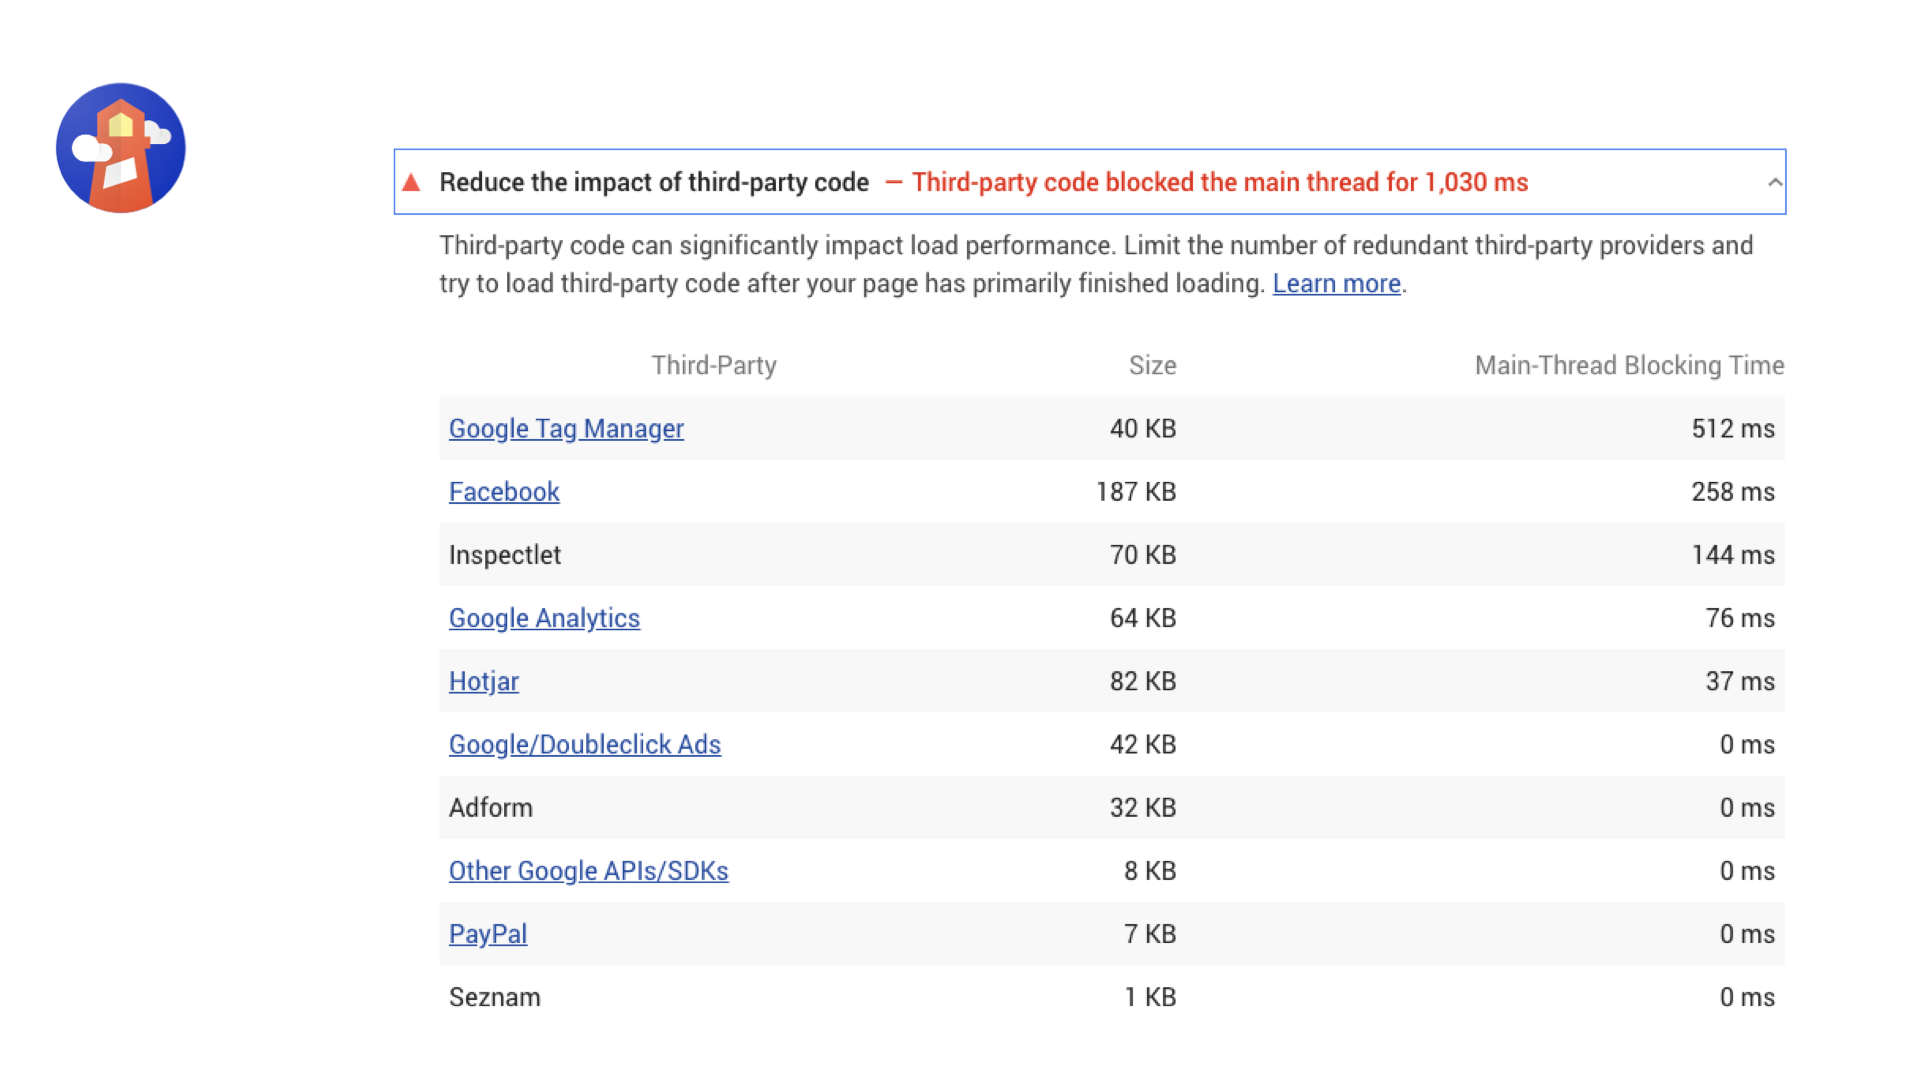This screenshot has width=1920, height=1080.
Task: Visit the Hotjar link
Action: point(484,682)
